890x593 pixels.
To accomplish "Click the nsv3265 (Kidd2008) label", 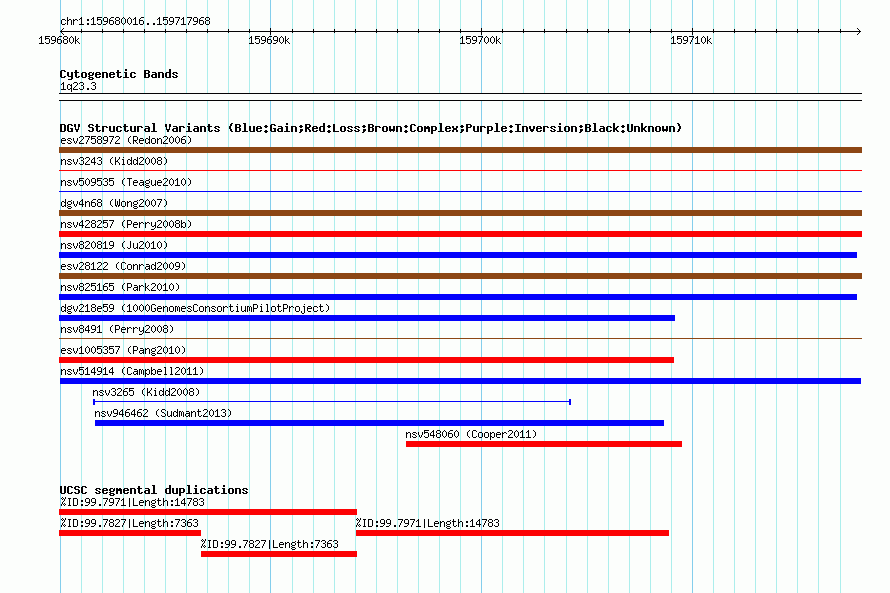I will click(146, 392).
